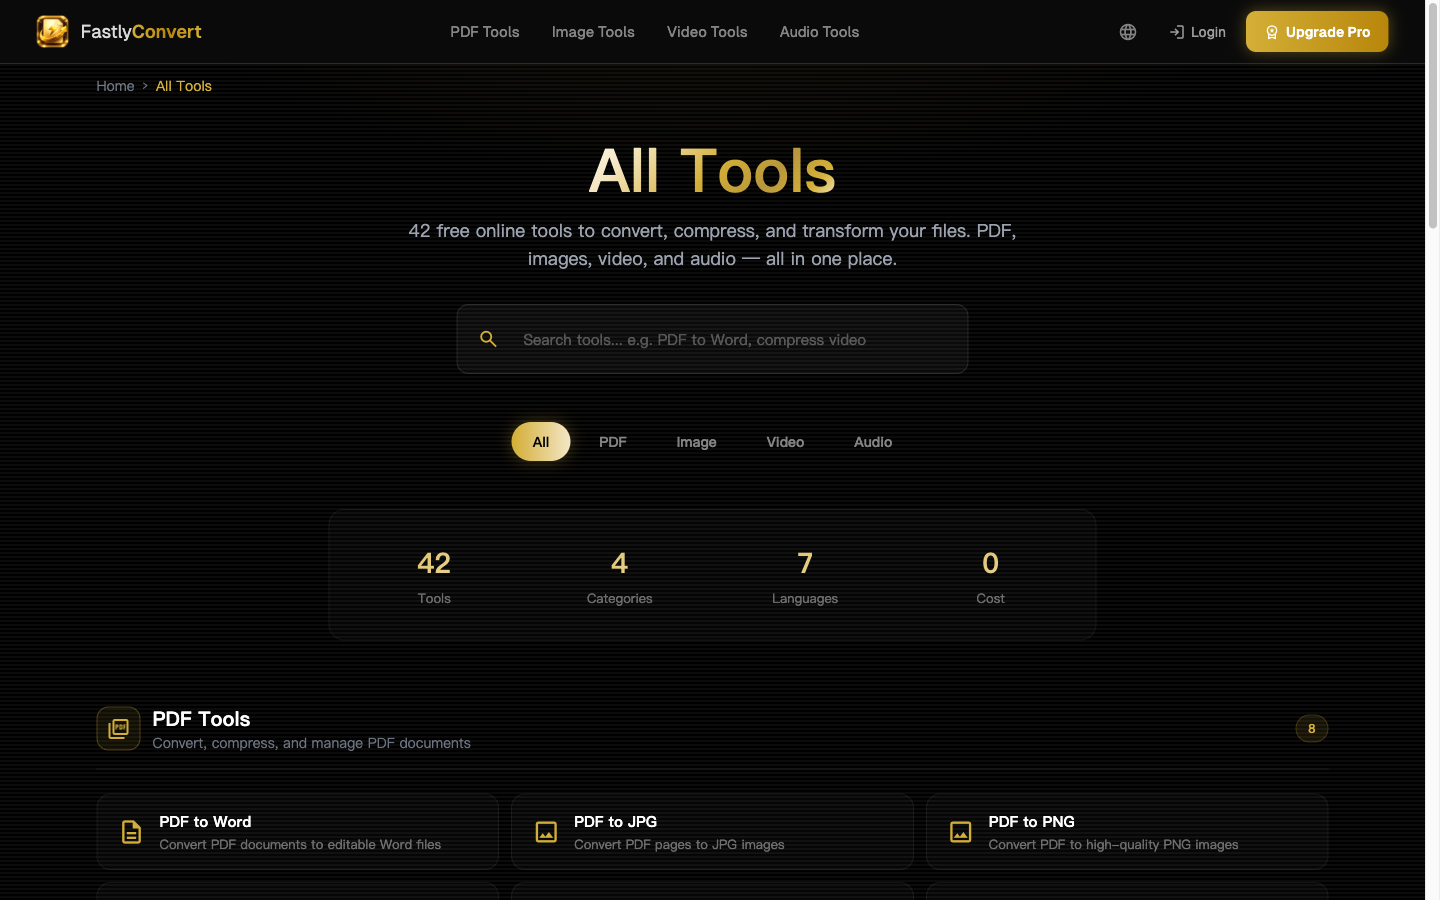Open the PDF to JPG tool card
Image resolution: width=1440 pixels, height=900 pixels.
click(x=712, y=832)
